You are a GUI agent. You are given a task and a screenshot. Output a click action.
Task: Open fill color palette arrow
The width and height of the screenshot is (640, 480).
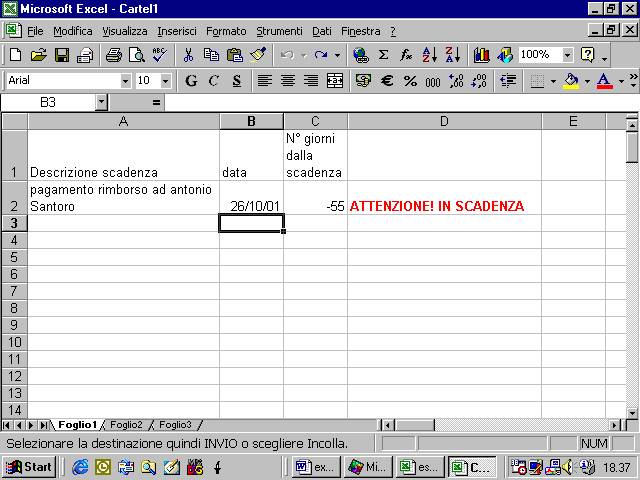(x=587, y=81)
